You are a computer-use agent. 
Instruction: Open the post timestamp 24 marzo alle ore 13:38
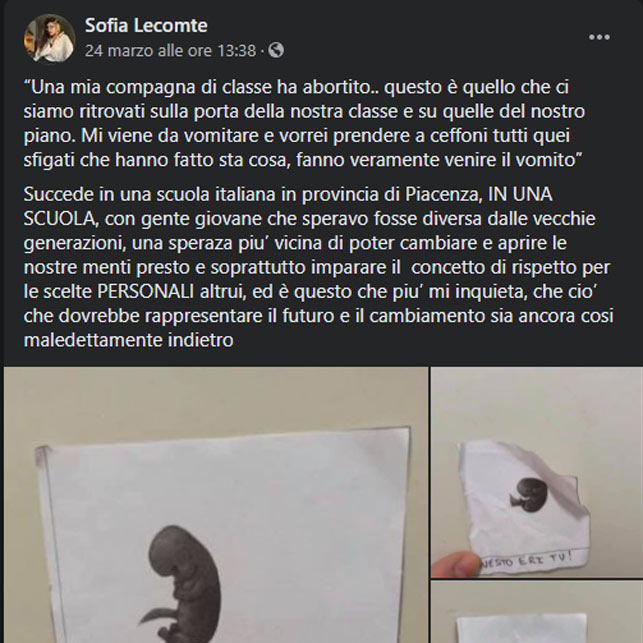pos(170,51)
